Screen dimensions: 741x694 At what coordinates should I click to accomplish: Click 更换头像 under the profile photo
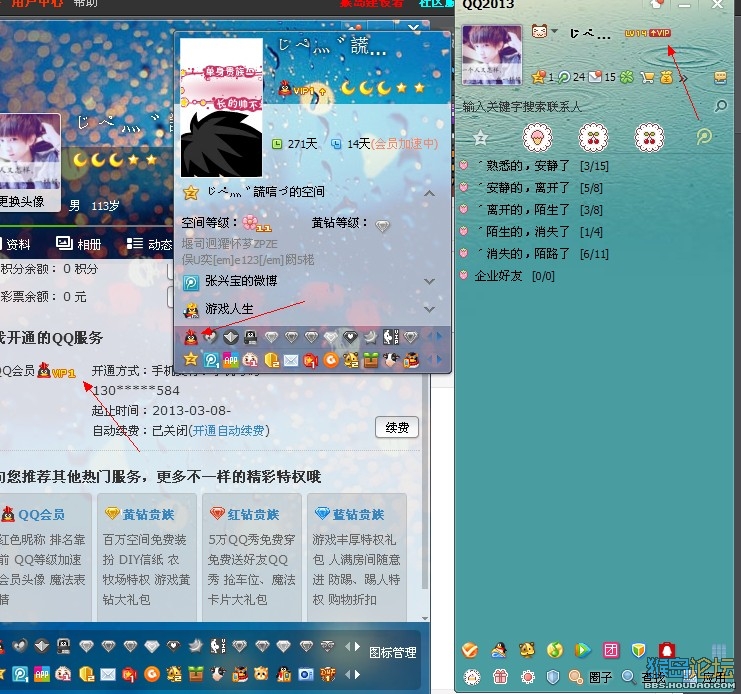tap(22, 202)
